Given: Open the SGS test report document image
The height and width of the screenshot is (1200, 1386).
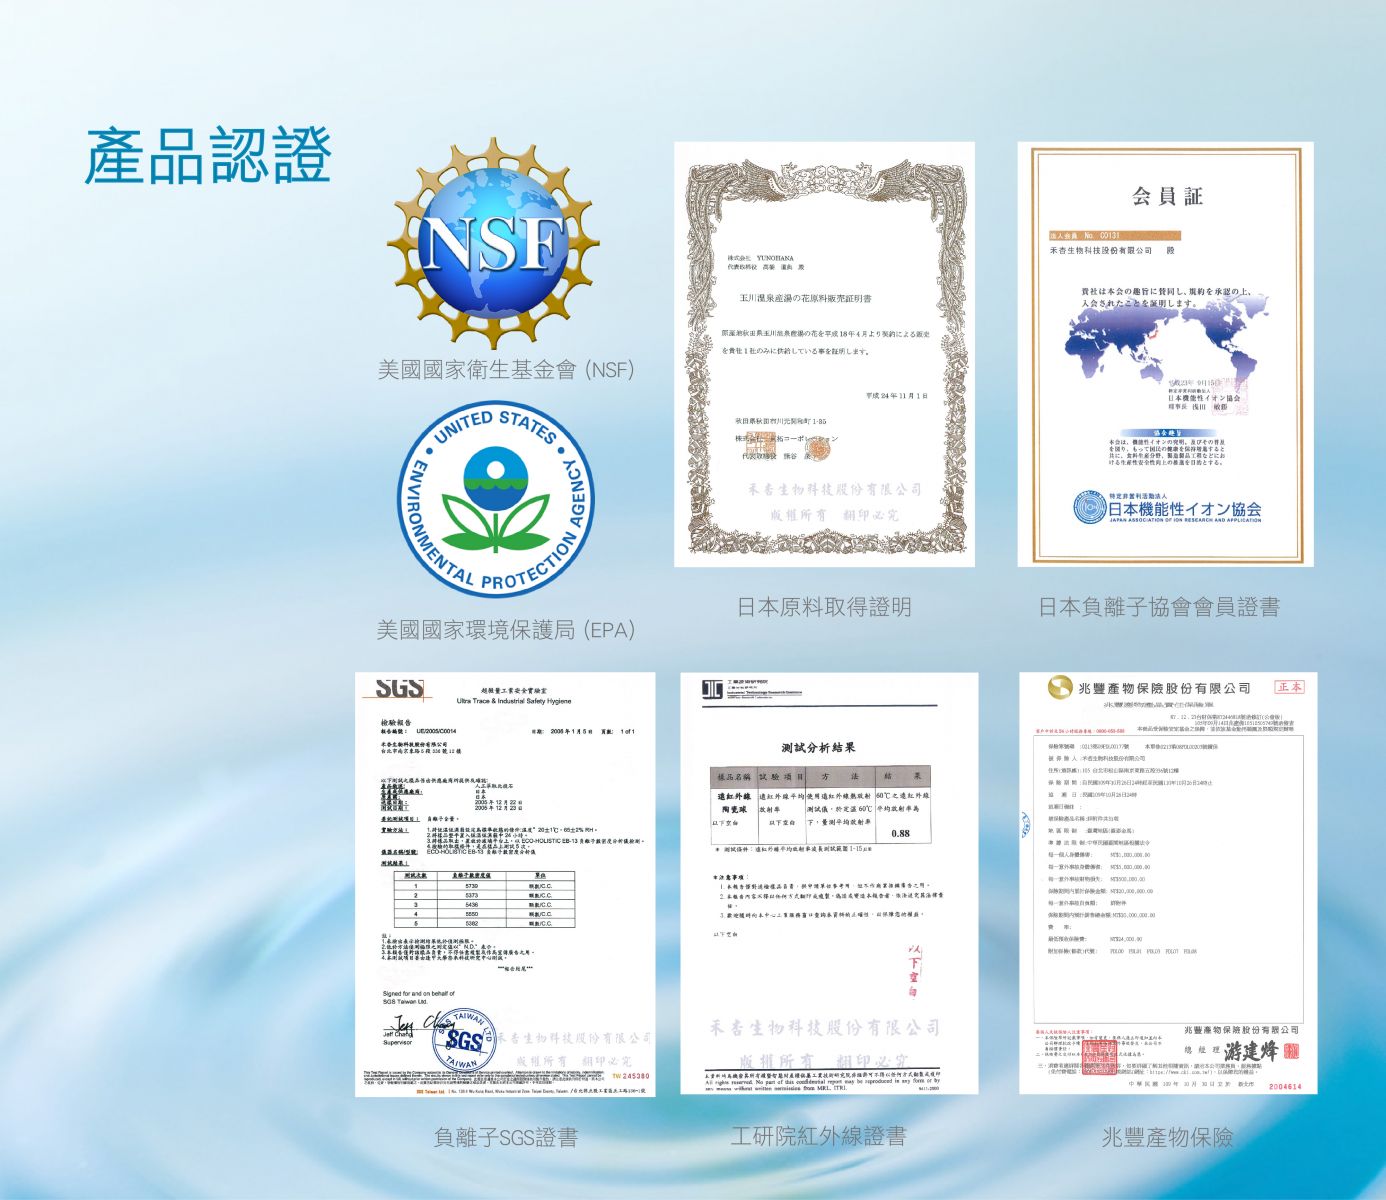Looking at the screenshot, I should [505, 884].
